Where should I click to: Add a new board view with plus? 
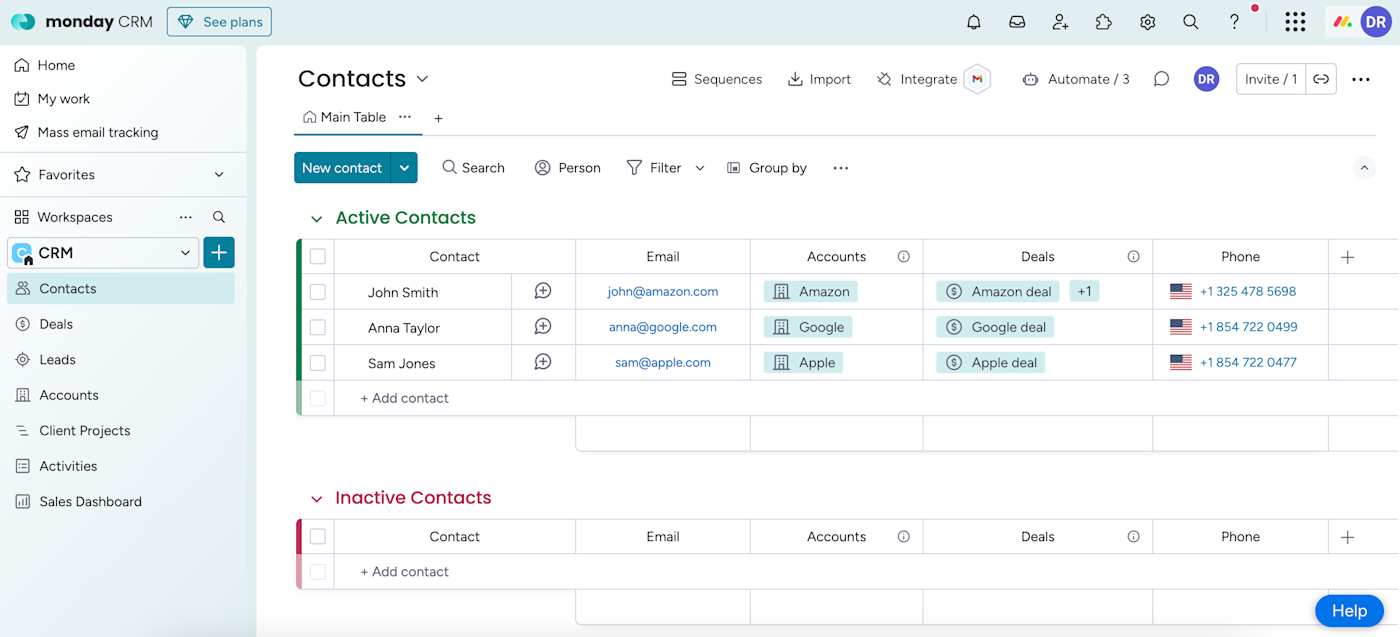click(438, 118)
